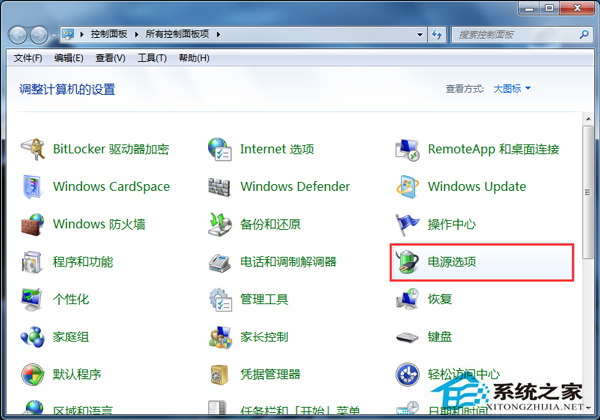Image resolution: width=600 pixels, height=420 pixels.
Task: Open the 查看(V) menu
Action: coord(110,58)
